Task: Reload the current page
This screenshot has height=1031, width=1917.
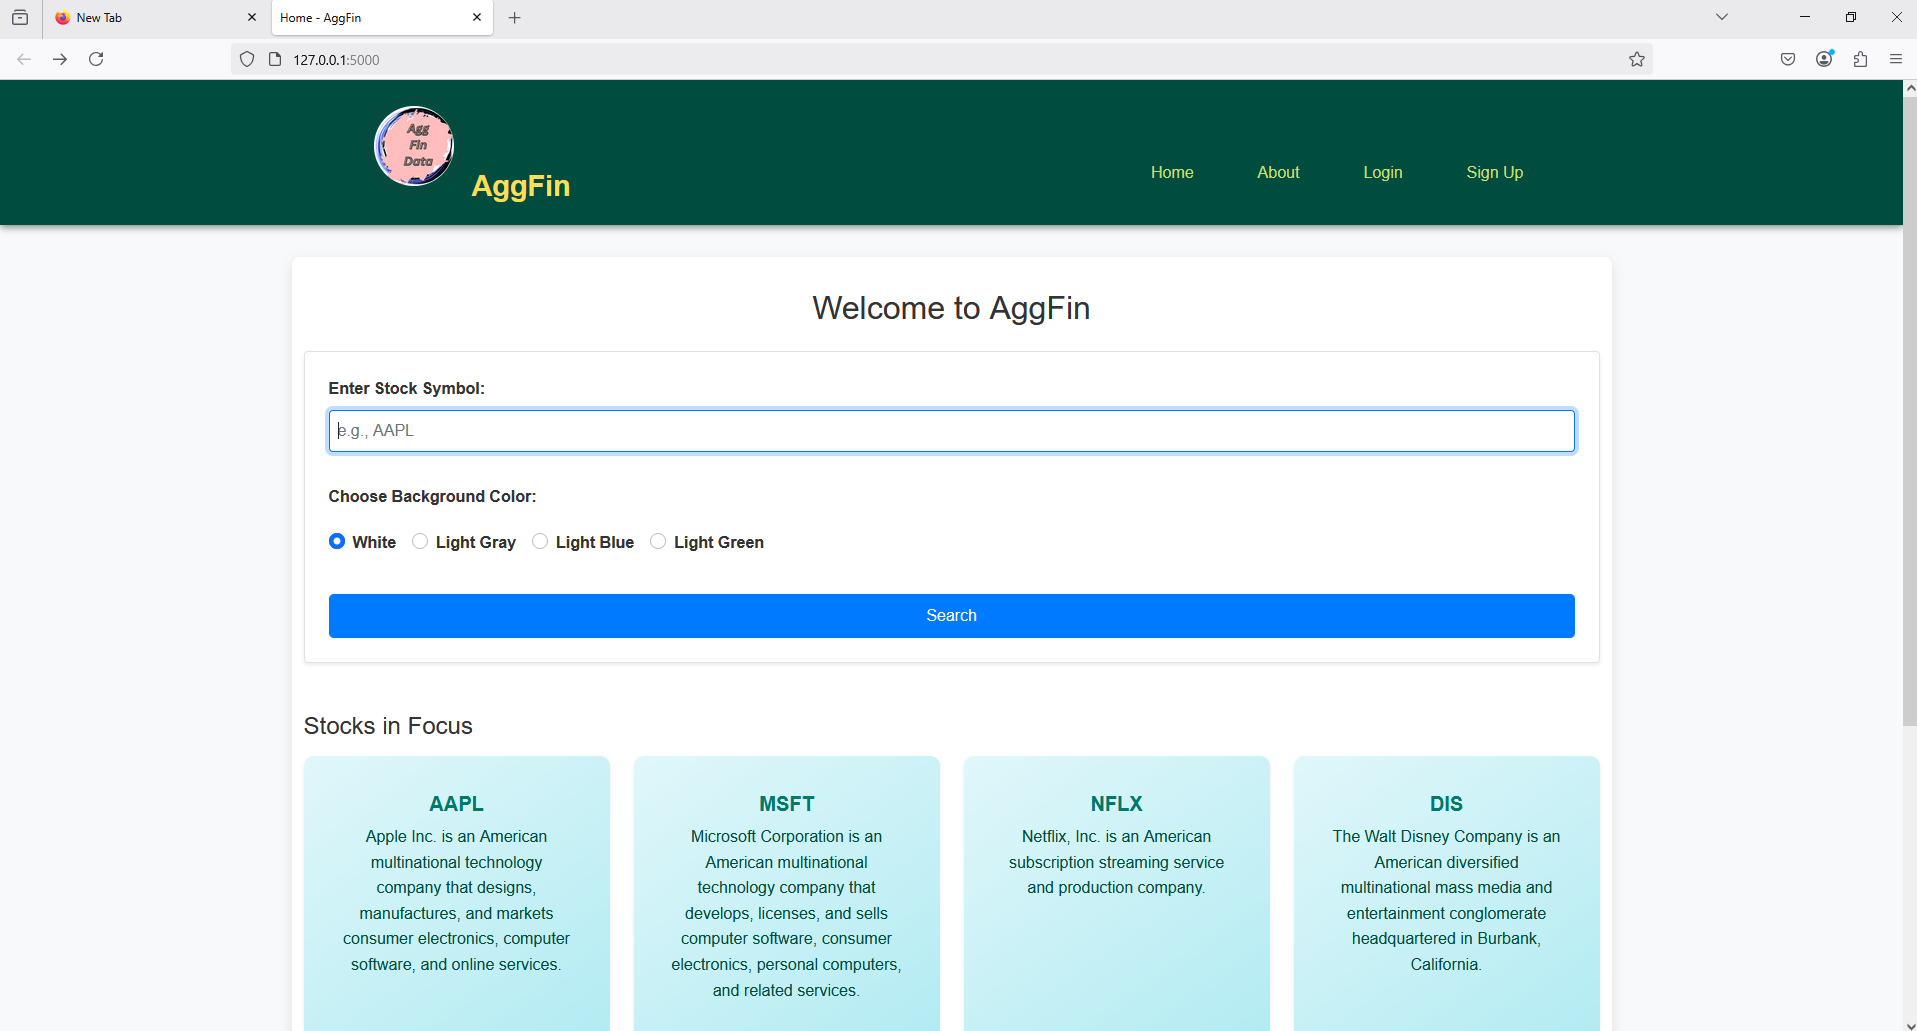Action: pos(96,59)
